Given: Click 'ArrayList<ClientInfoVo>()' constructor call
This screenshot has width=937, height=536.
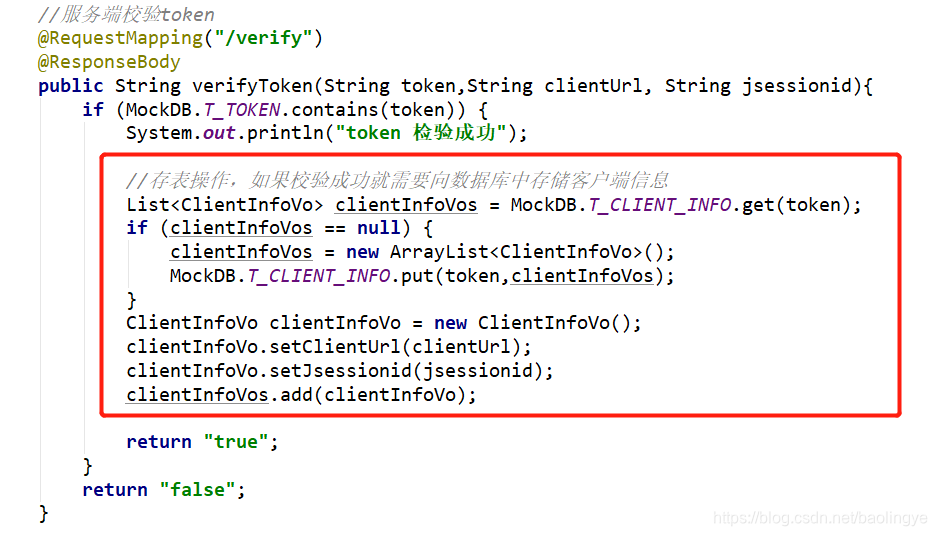Looking at the screenshot, I should click(x=526, y=252).
